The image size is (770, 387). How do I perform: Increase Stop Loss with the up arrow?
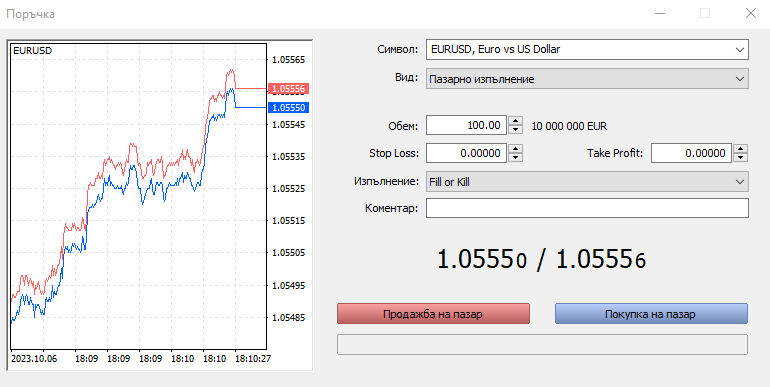515,149
